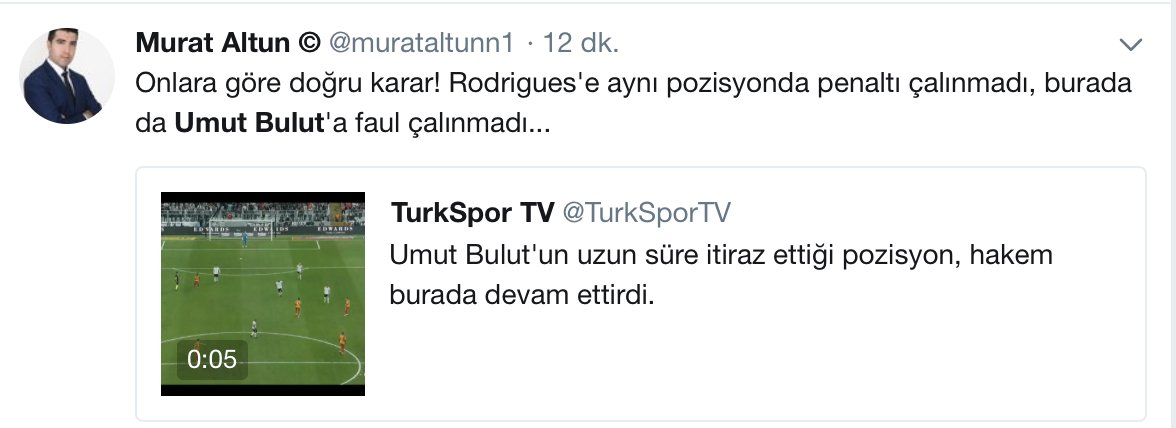Screen dimensions: 1176x428
Task: Click the black bar below the video
Action: 263,391
